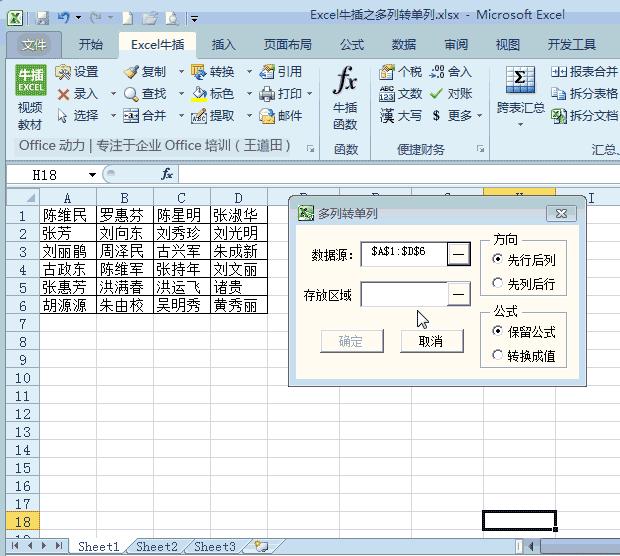Select 先行后列 direction radio button
Viewport: 620px width, 556px height.
coord(497,259)
